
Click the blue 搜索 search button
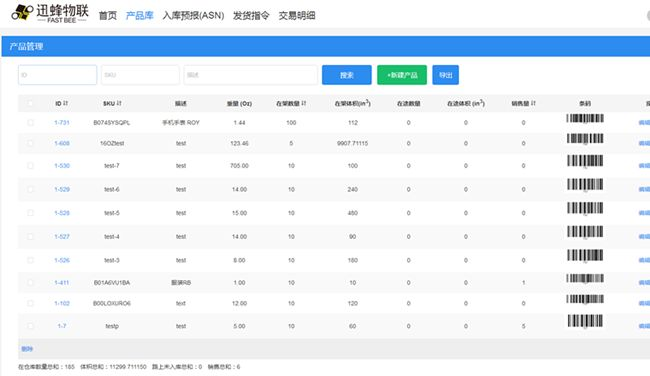(x=347, y=75)
